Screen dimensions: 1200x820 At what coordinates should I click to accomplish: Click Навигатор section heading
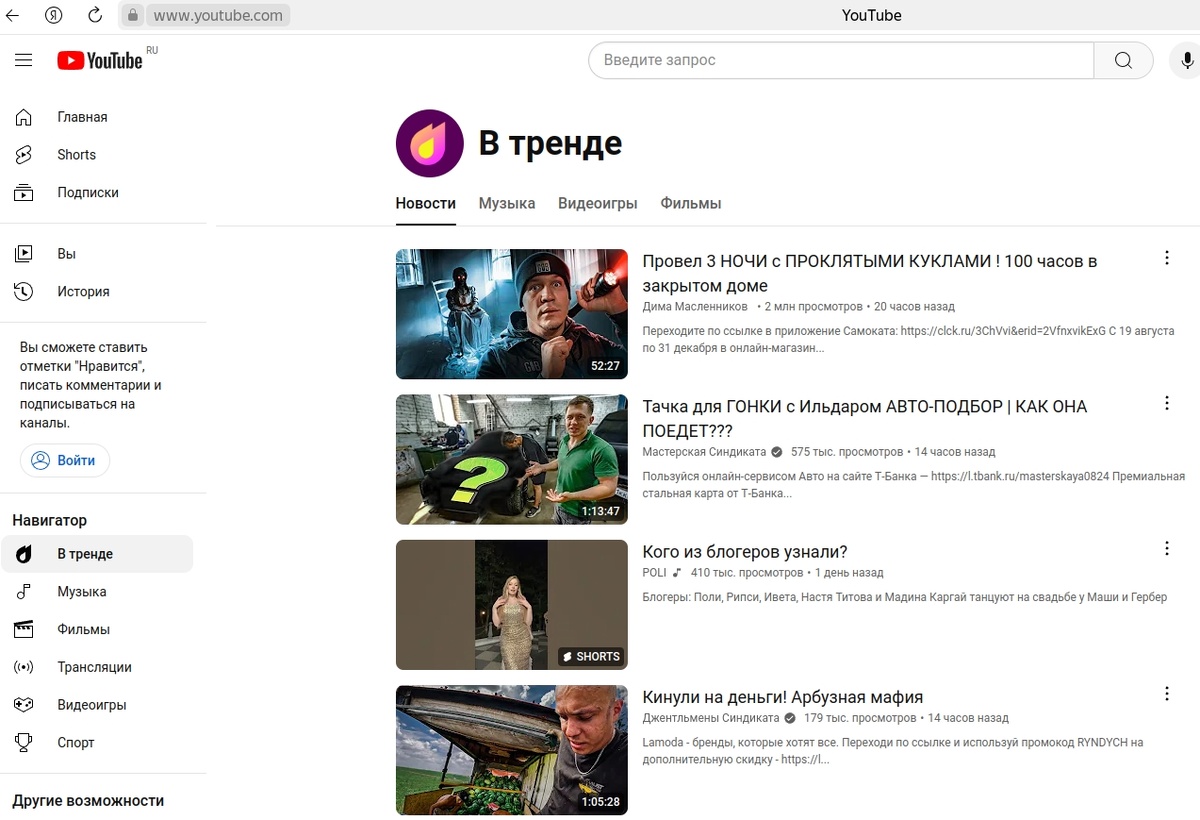tap(50, 520)
